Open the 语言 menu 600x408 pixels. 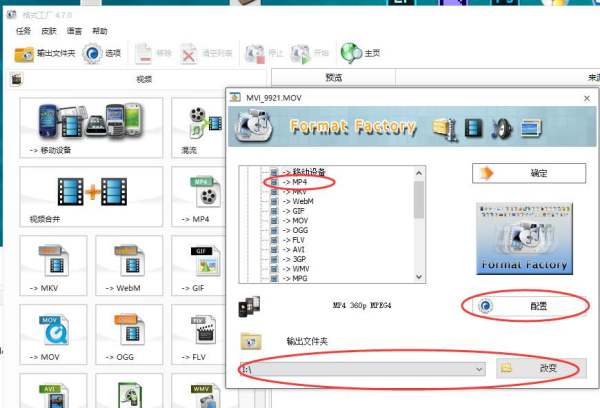(74, 31)
